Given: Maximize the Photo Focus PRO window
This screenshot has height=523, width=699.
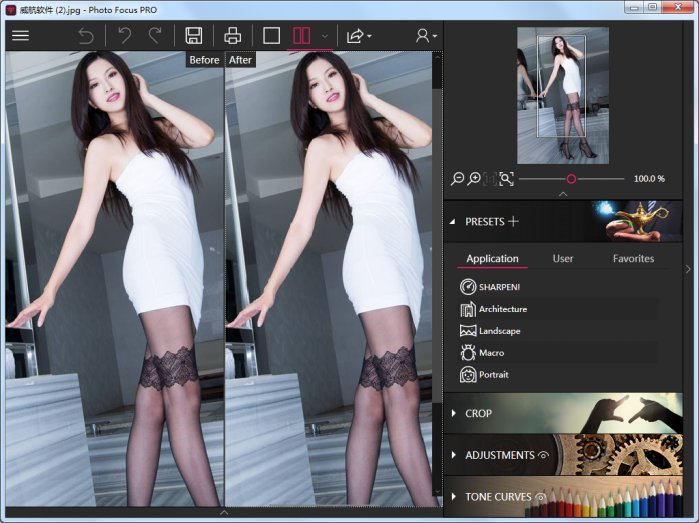Looking at the screenshot, I should click(x=652, y=7).
